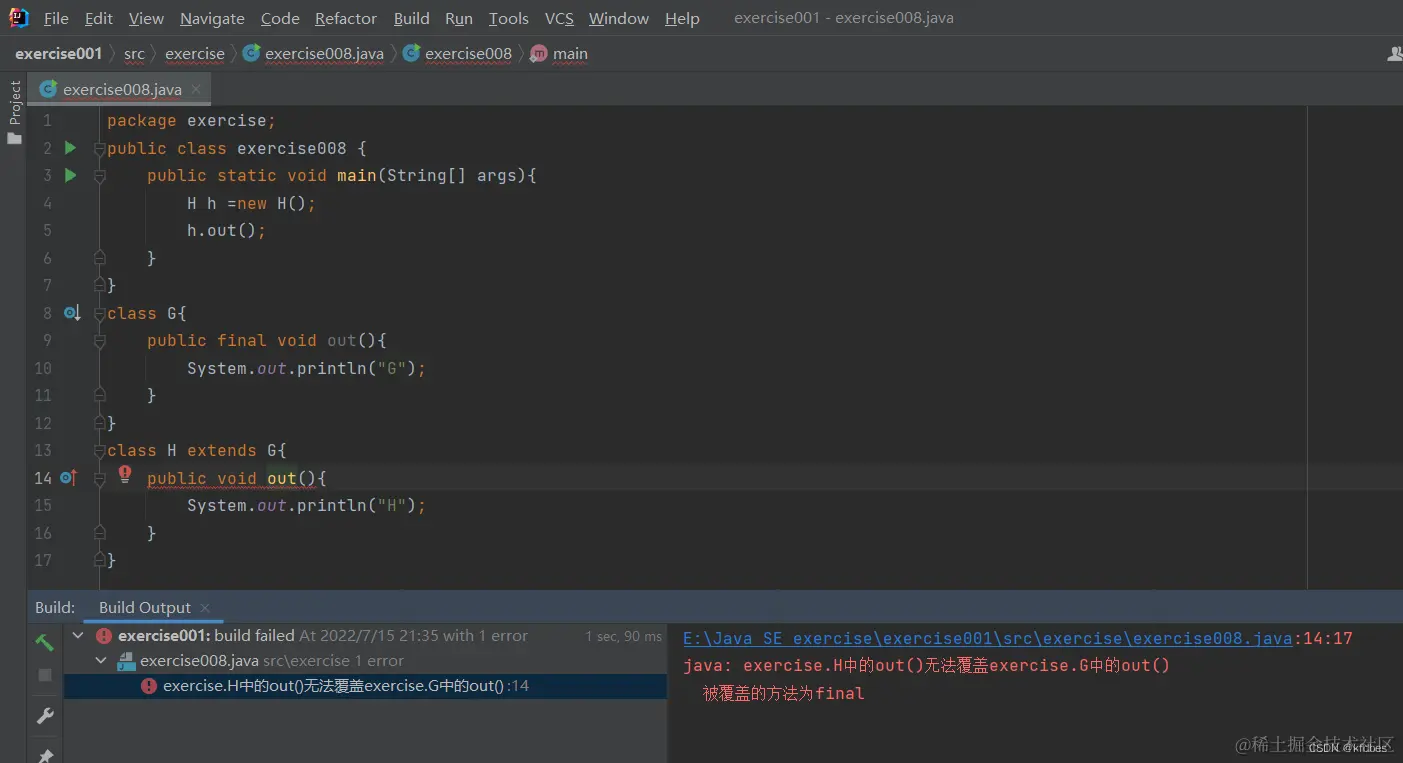
Task: Show the red error bulb on line 14
Action: (x=125, y=474)
